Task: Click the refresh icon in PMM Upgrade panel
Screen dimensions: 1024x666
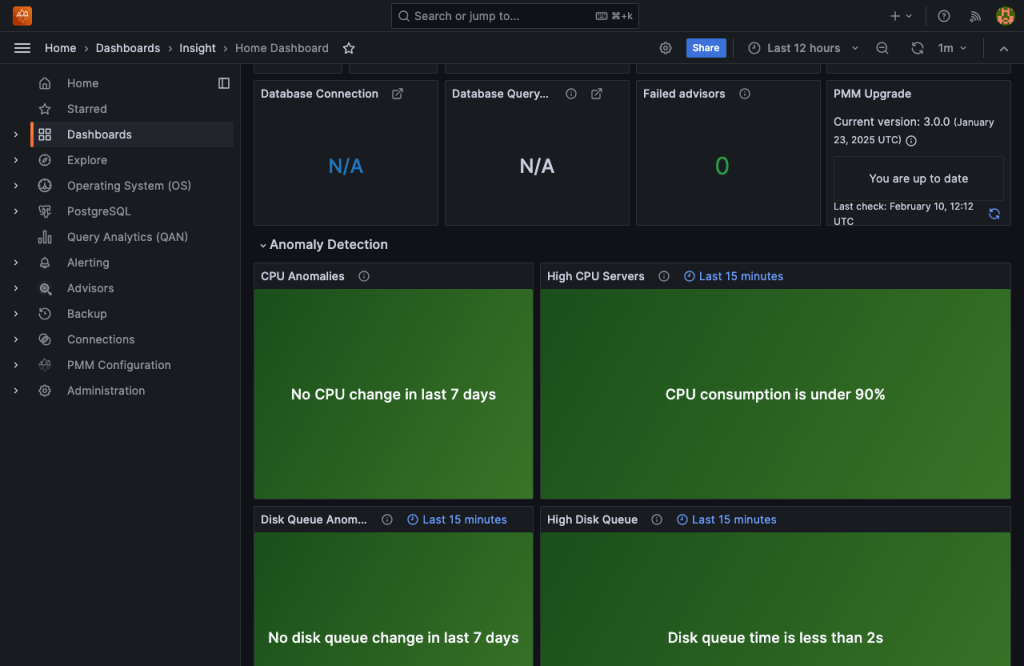Action: pos(993,214)
